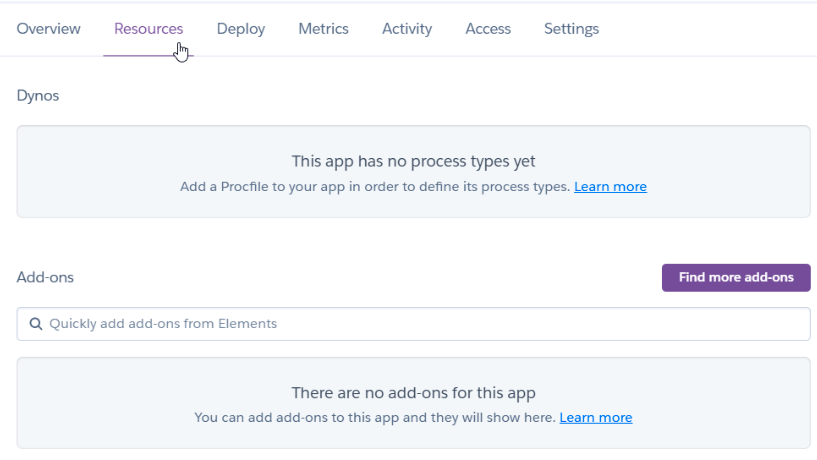Image resolution: width=817 pixels, height=460 pixels.
Task: Click "This app has no process types yet" message
Action: click(x=413, y=161)
